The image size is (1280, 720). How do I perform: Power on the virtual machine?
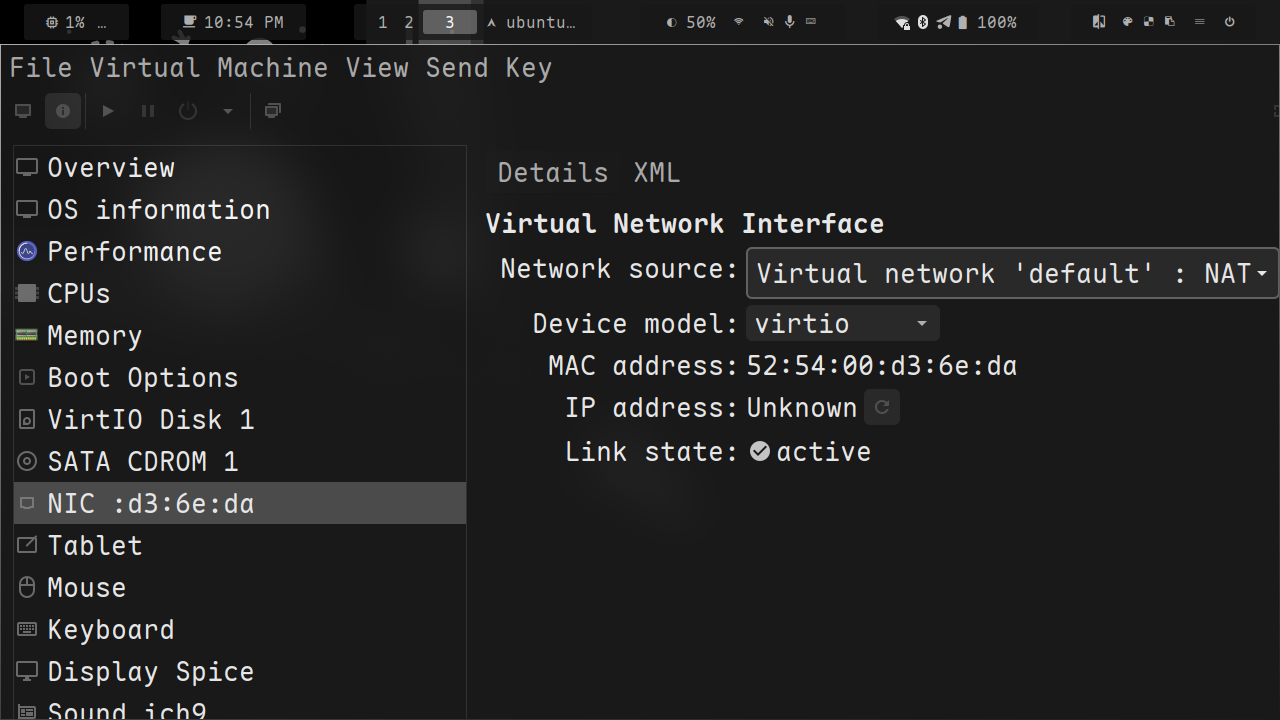coord(108,111)
